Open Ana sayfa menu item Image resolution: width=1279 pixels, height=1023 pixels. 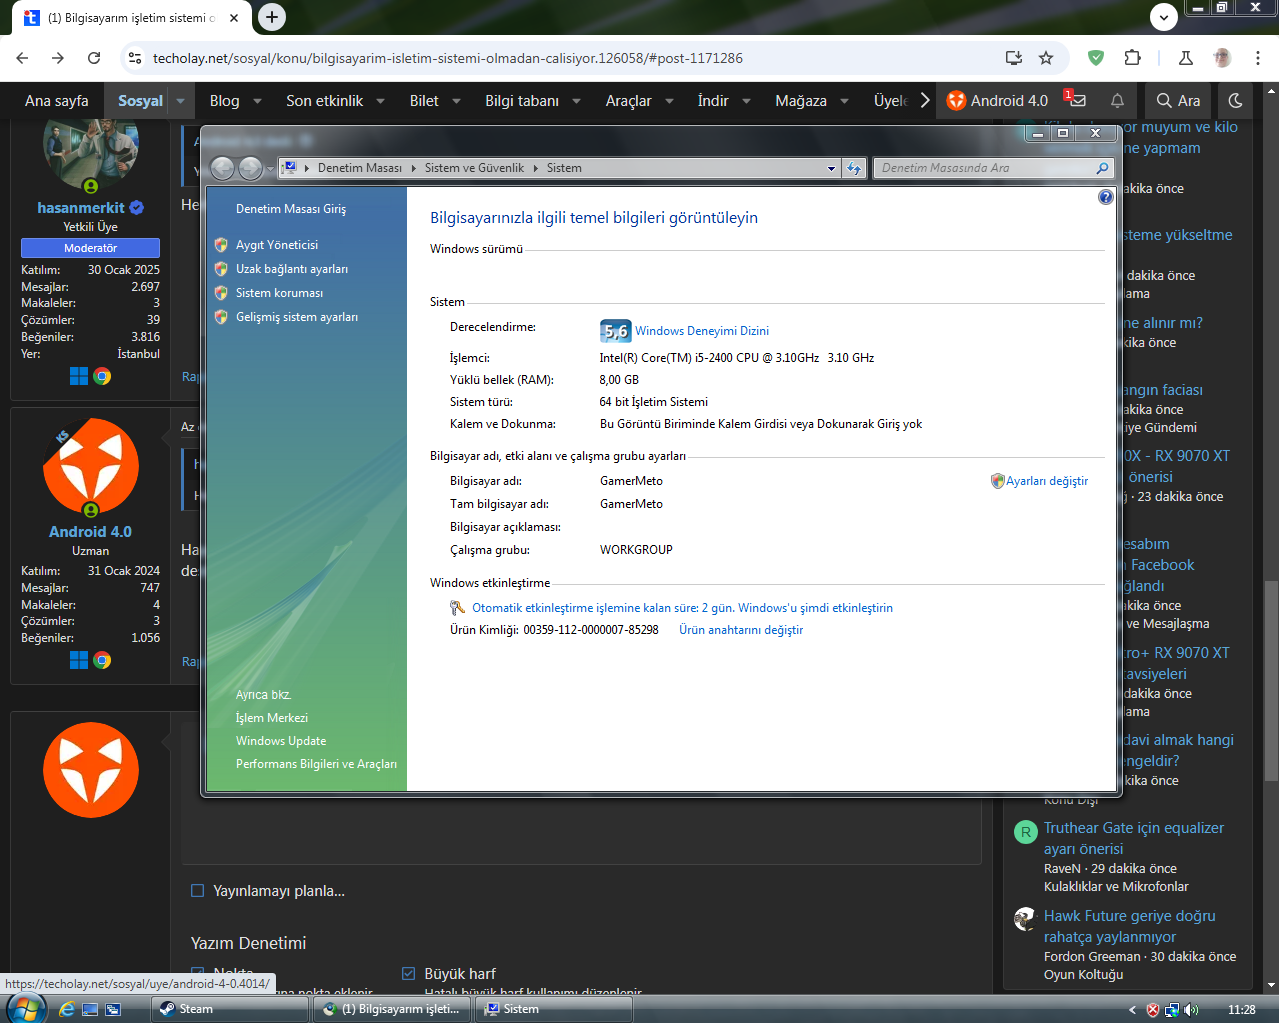point(56,100)
